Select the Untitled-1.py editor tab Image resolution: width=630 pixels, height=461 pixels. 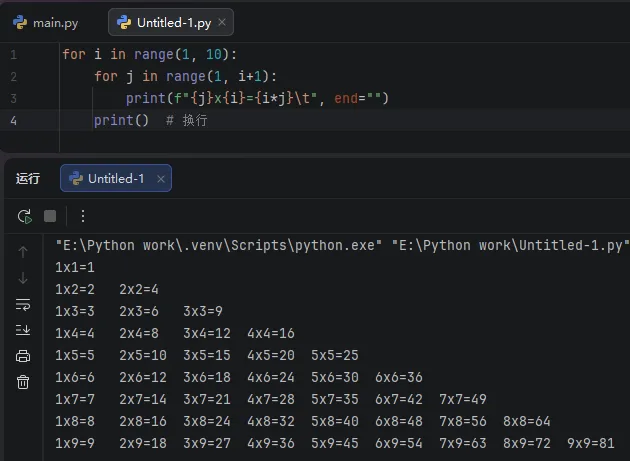coord(160,22)
